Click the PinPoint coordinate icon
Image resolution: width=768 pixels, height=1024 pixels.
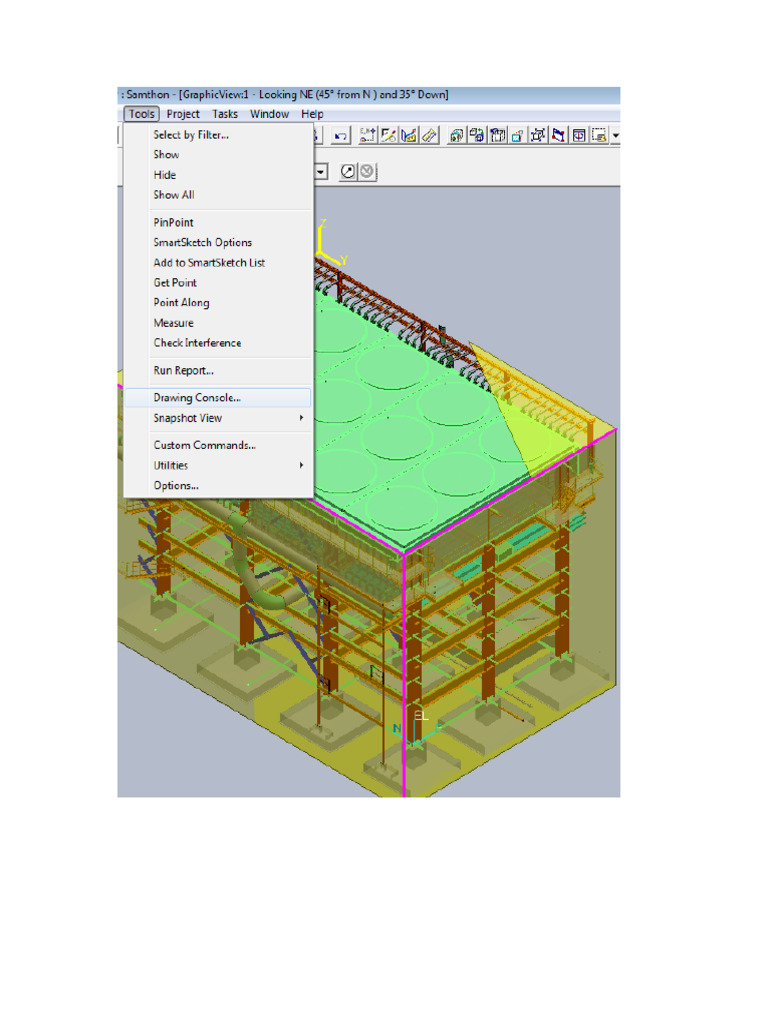[368, 135]
